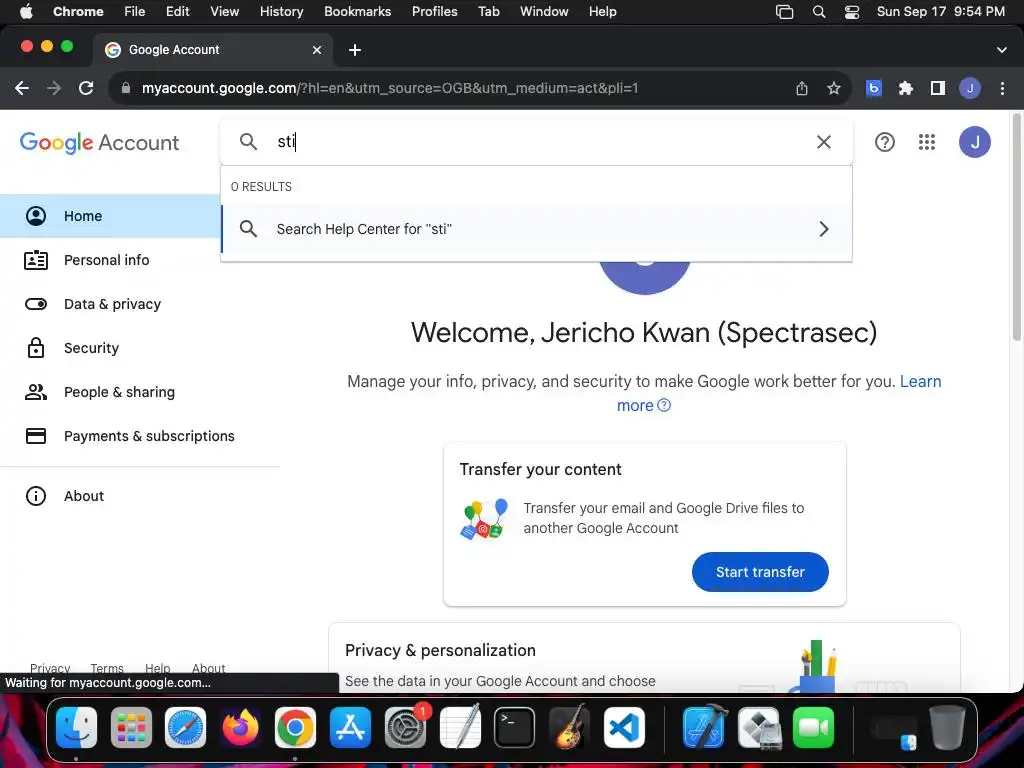
Task: Open the tab search dropdown arrow
Action: coord(1002,50)
